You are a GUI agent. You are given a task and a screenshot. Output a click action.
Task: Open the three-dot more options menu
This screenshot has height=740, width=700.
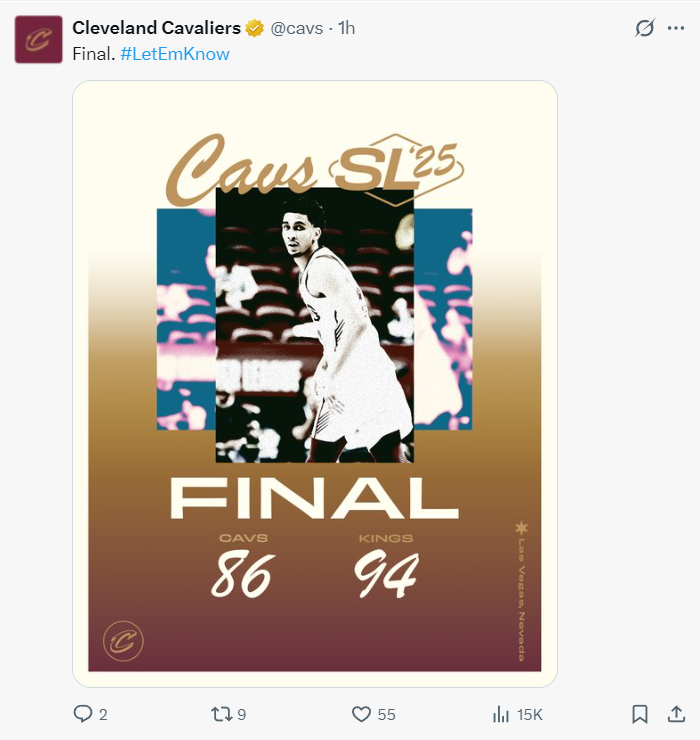pyautogui.click(x=676, y=28)
